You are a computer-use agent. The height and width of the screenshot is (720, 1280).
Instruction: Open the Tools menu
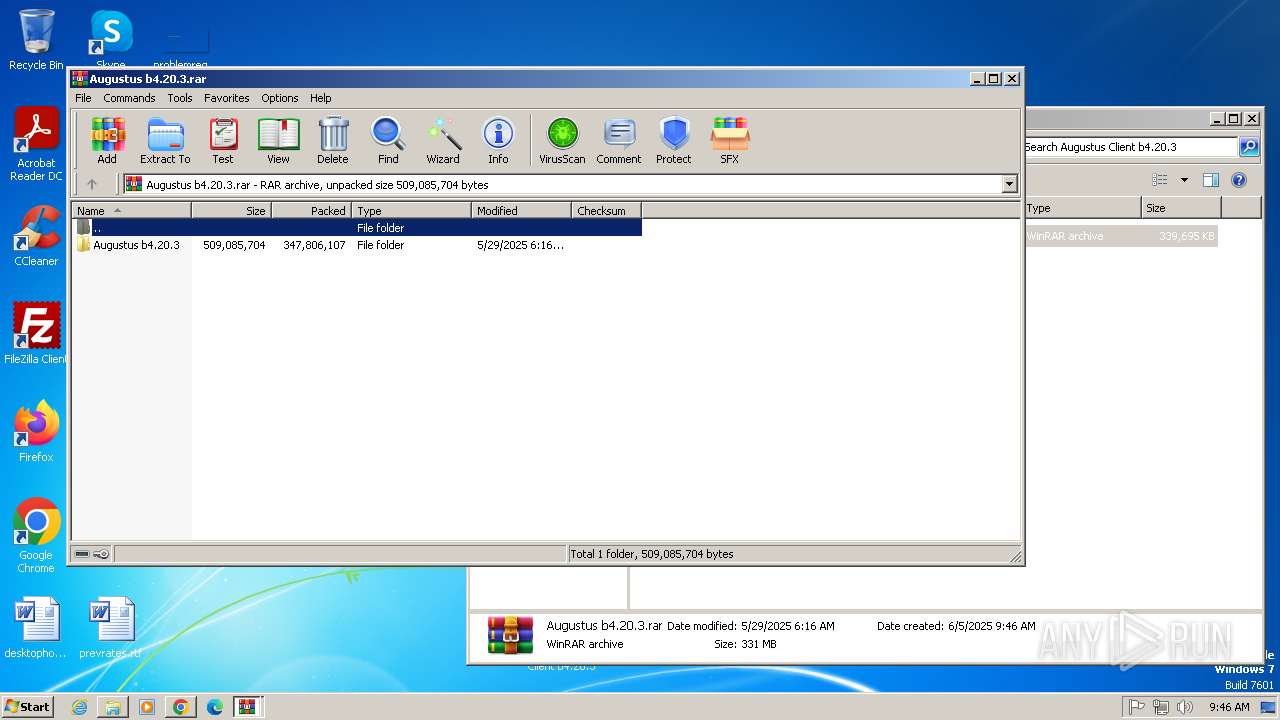click(180, 98)
